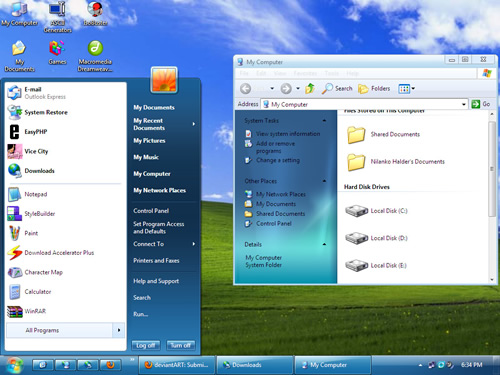Click the Forward arrow in My Computer window

(286, 88)
